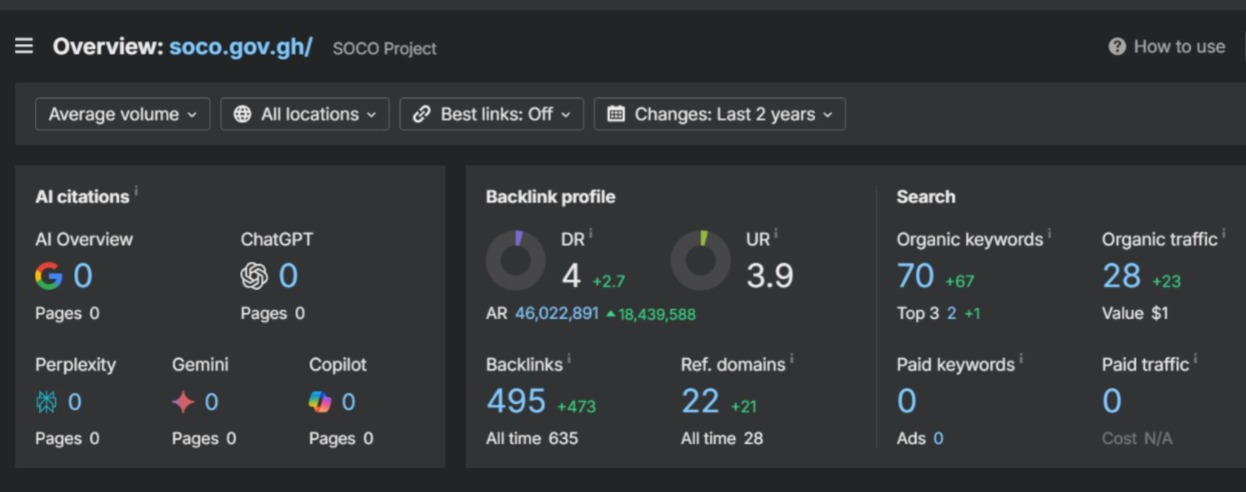Click the DR donut chart
This screenshot has width=1246, height=492.
[x=516, y=261]
